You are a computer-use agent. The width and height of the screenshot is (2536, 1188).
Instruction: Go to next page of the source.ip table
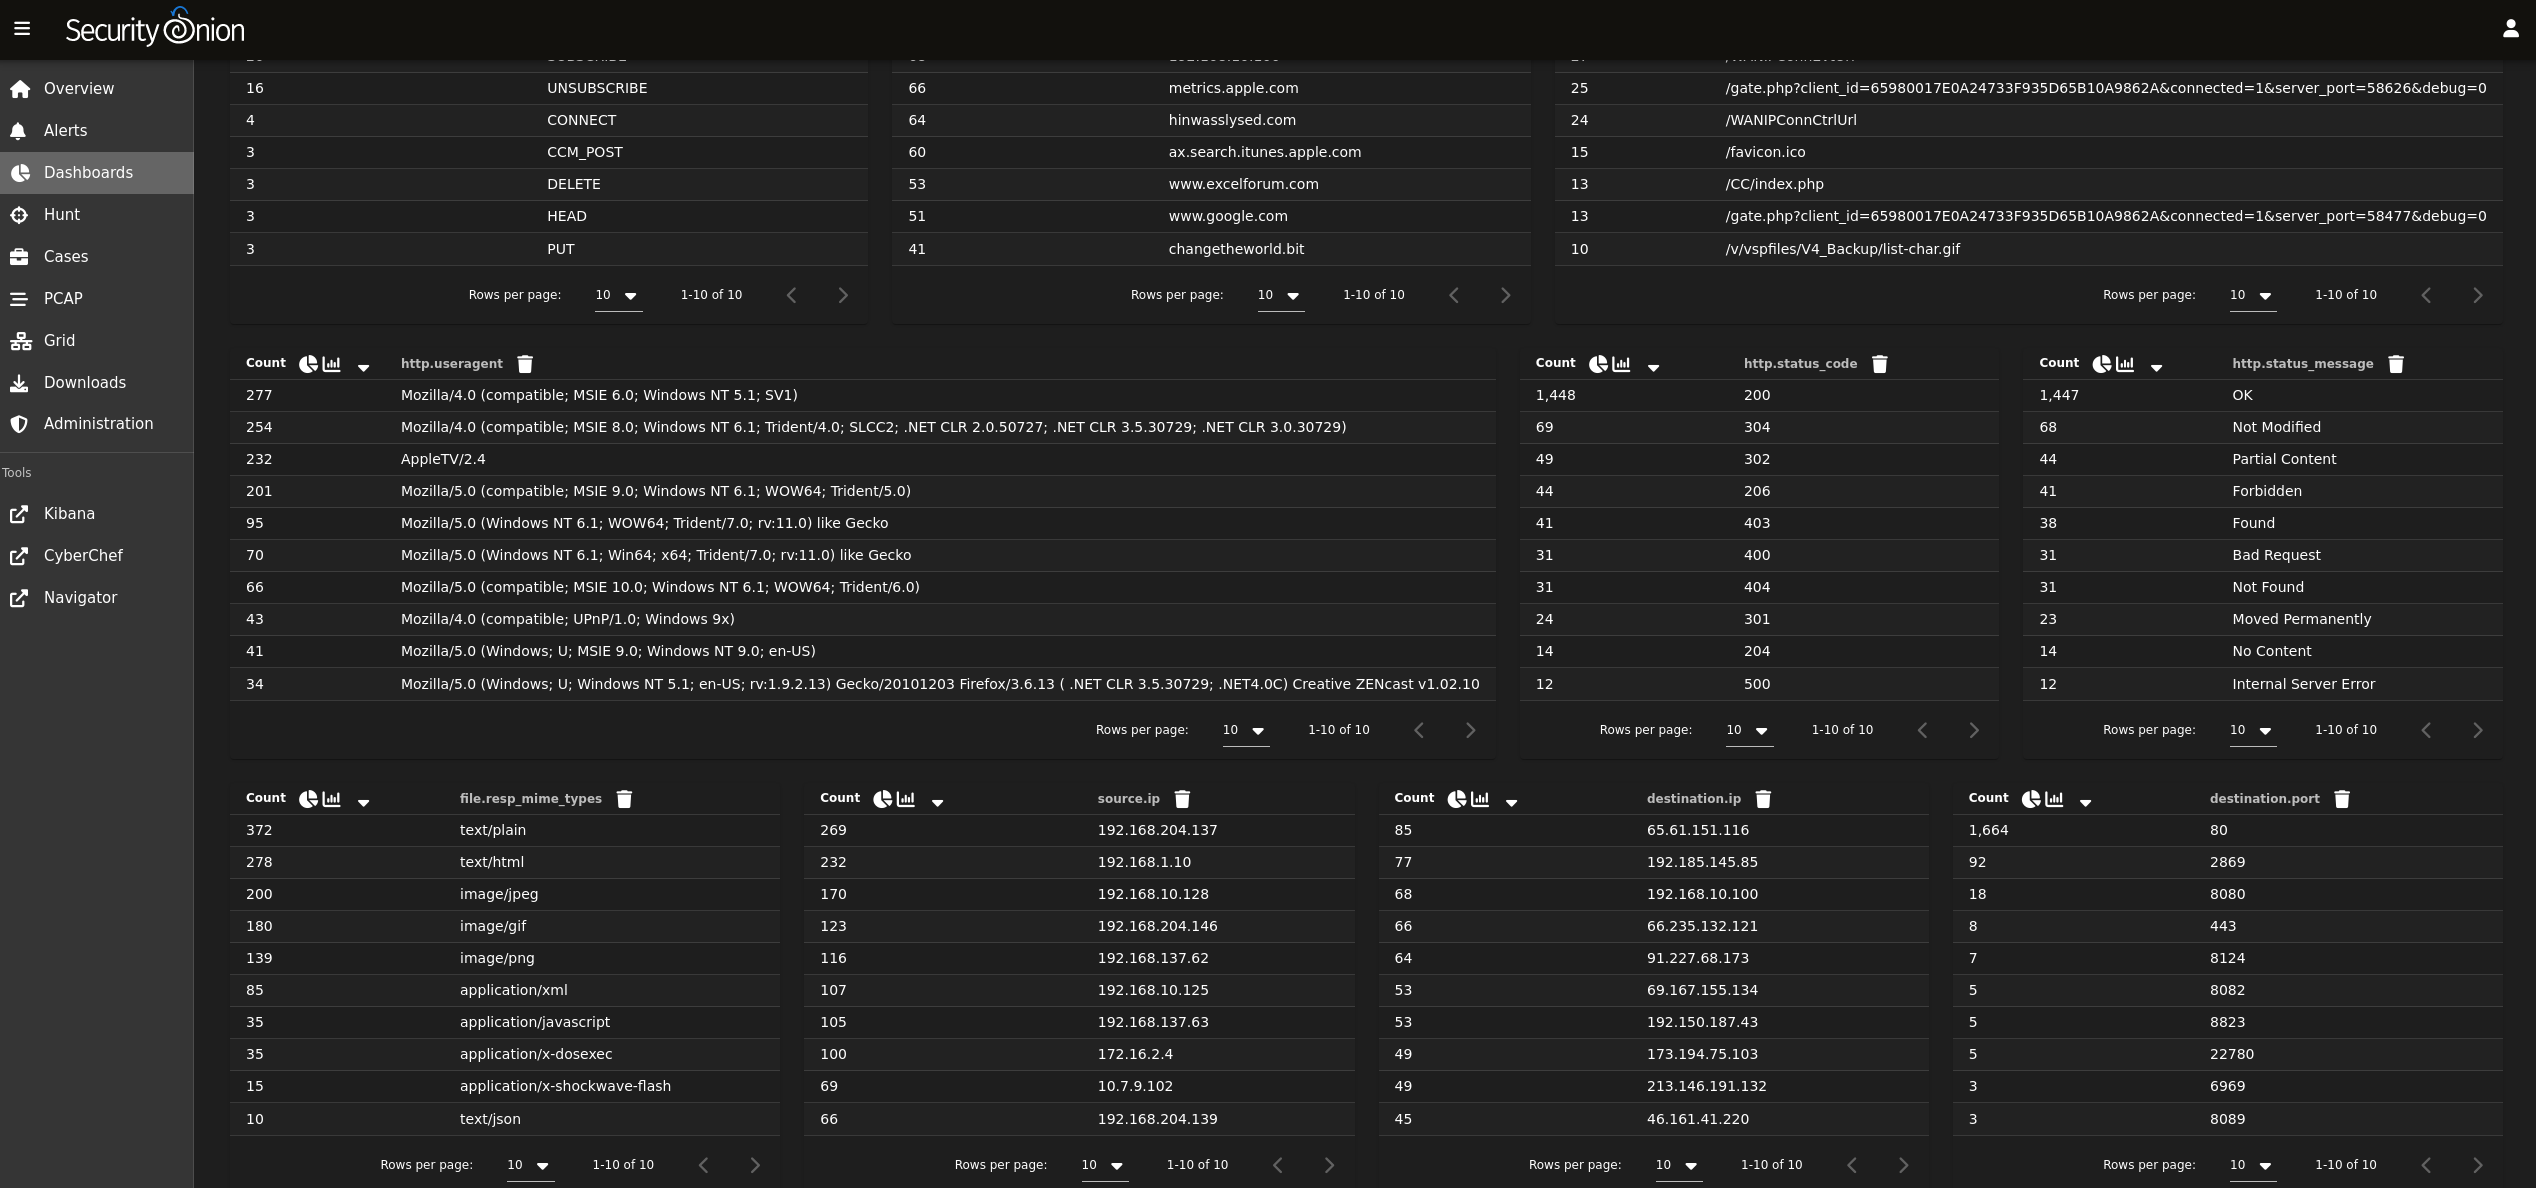pyautogui.click(x=1330, y=1165)
